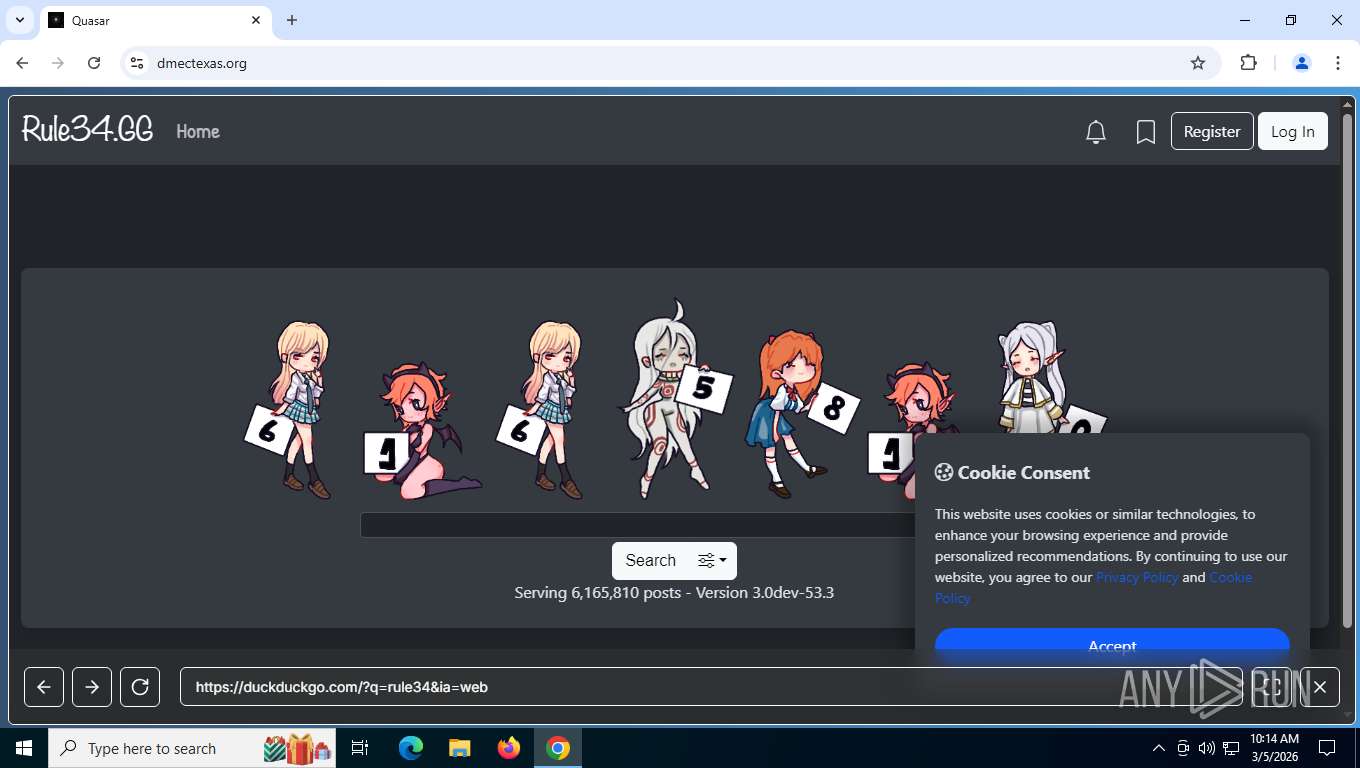Click embedded browser forward arrow button
The height and width of the screenshot is (768, 1360).
(92, 687)
